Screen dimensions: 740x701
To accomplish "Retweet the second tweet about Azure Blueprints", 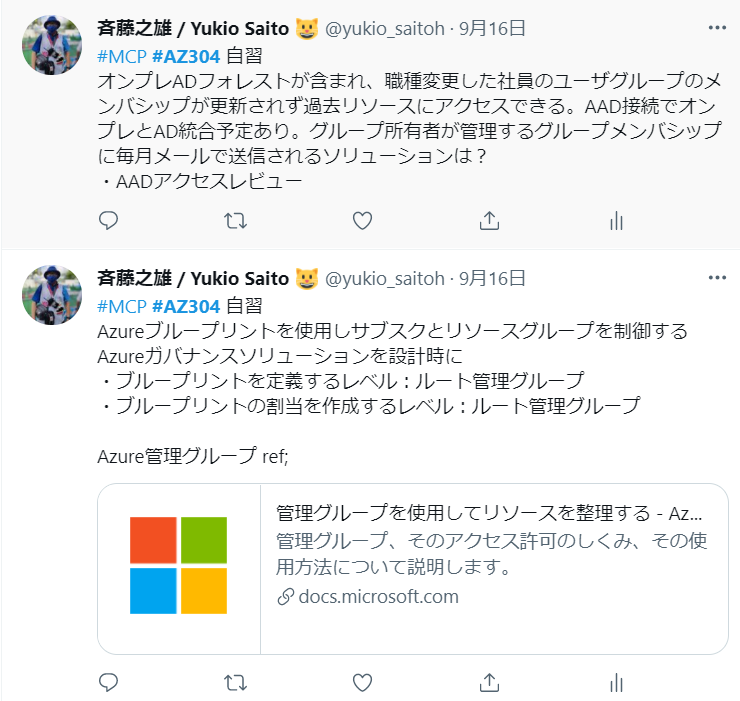I will point(235,682).
